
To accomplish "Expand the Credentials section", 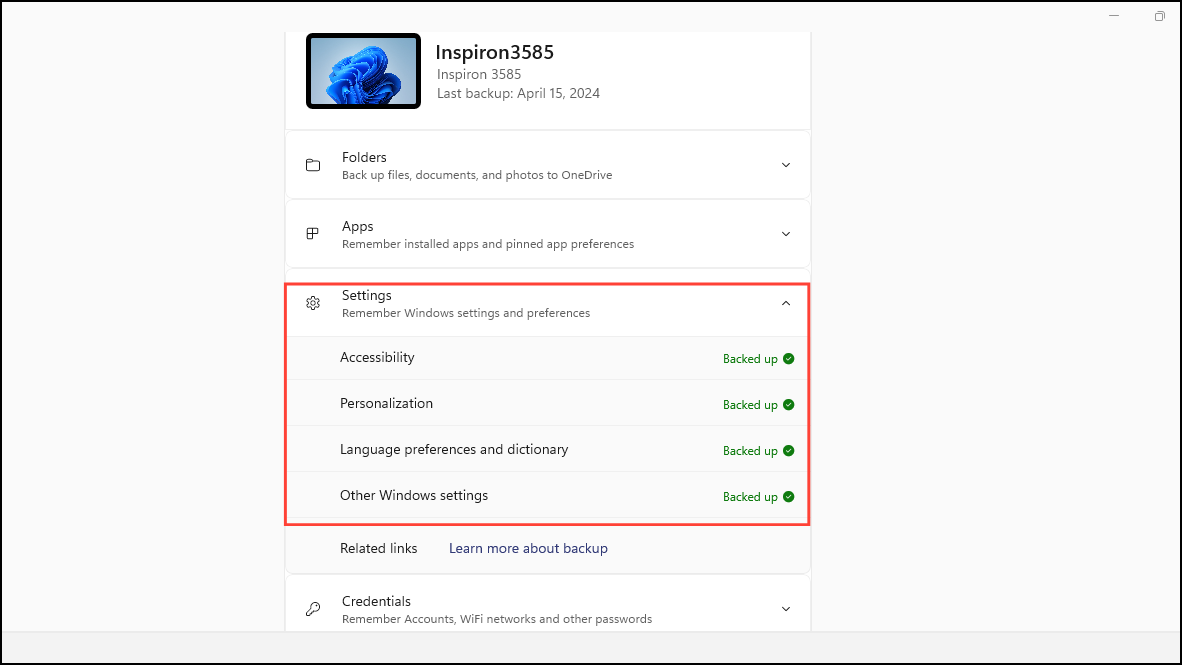I will [x=786, y=608].
